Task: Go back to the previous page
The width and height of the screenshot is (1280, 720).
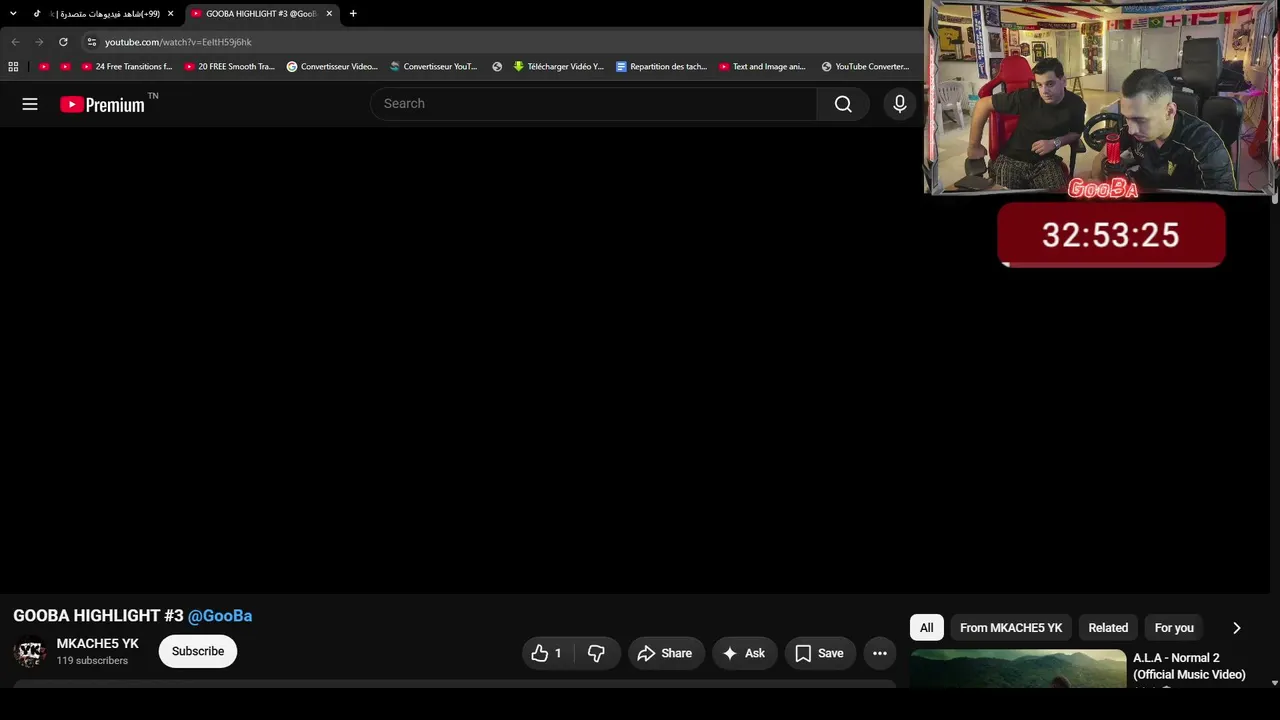Action: pos(15,42)
